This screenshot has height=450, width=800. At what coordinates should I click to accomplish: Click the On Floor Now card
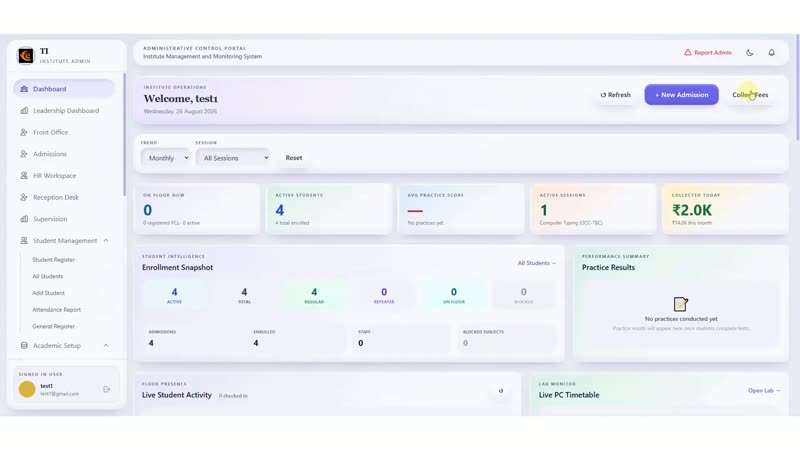[x=196, y=209]
